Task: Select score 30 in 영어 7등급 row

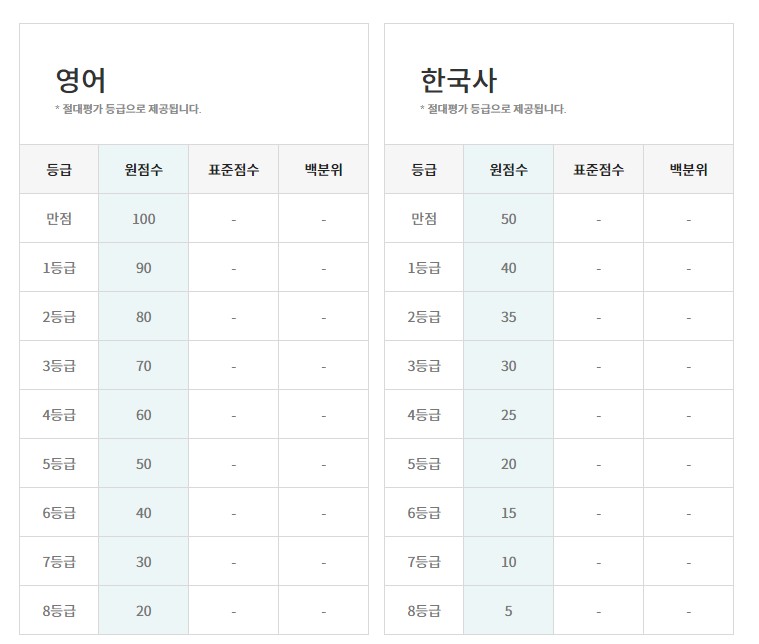Action: [144, 562]
